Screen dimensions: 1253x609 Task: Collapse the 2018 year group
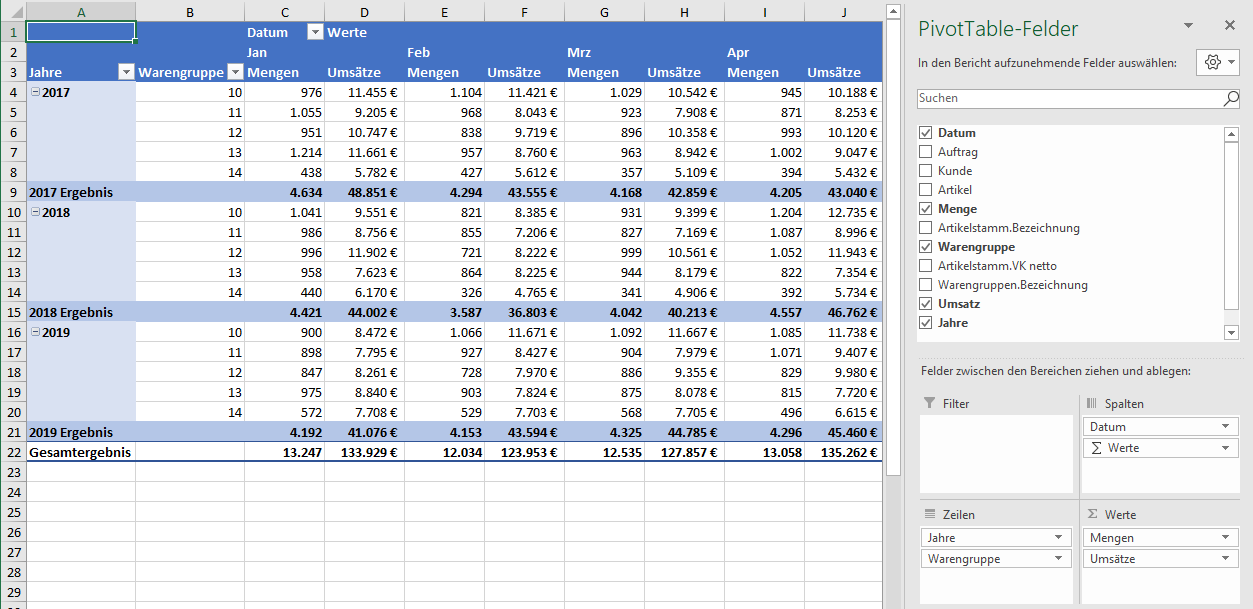[35, 212]
